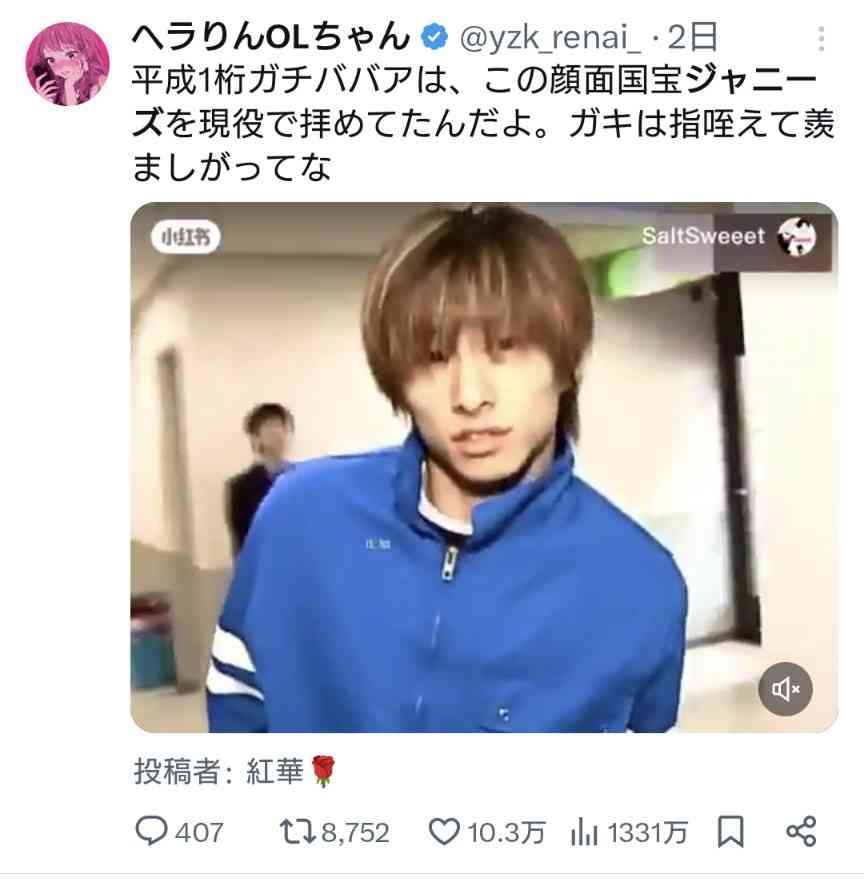Viewport: 864px width, 879px height.
Task: Bookmark this post
Action: click(731, 831)
